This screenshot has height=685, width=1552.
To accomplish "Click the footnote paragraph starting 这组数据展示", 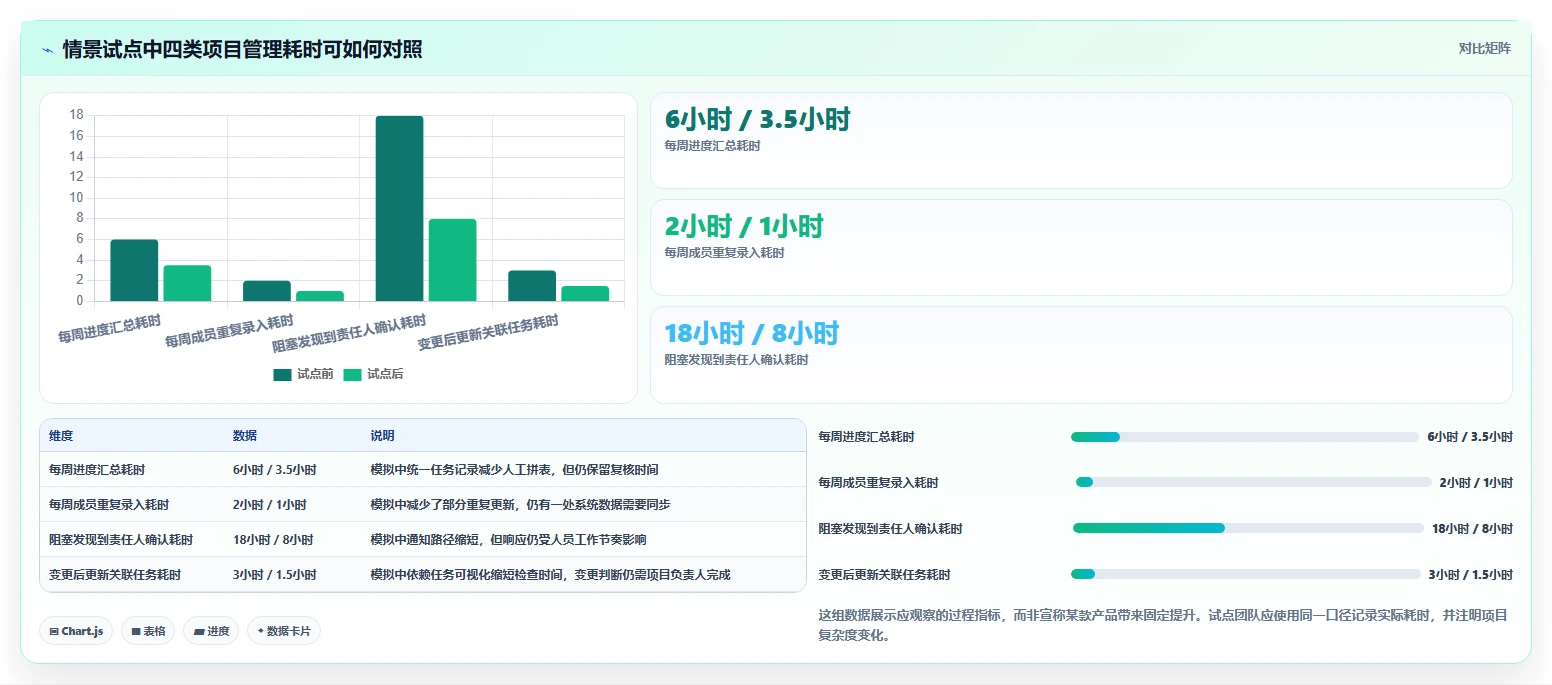I will 1163,625.
